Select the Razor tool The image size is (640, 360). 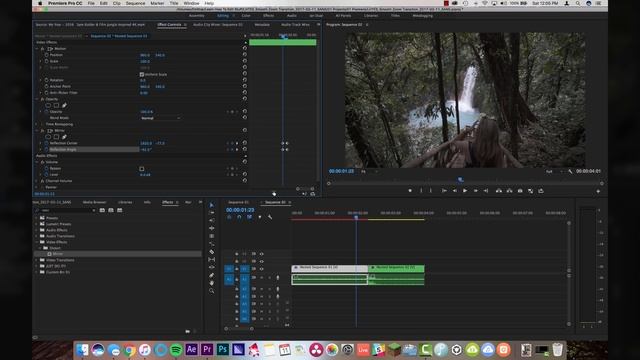[x=211, y=252]
